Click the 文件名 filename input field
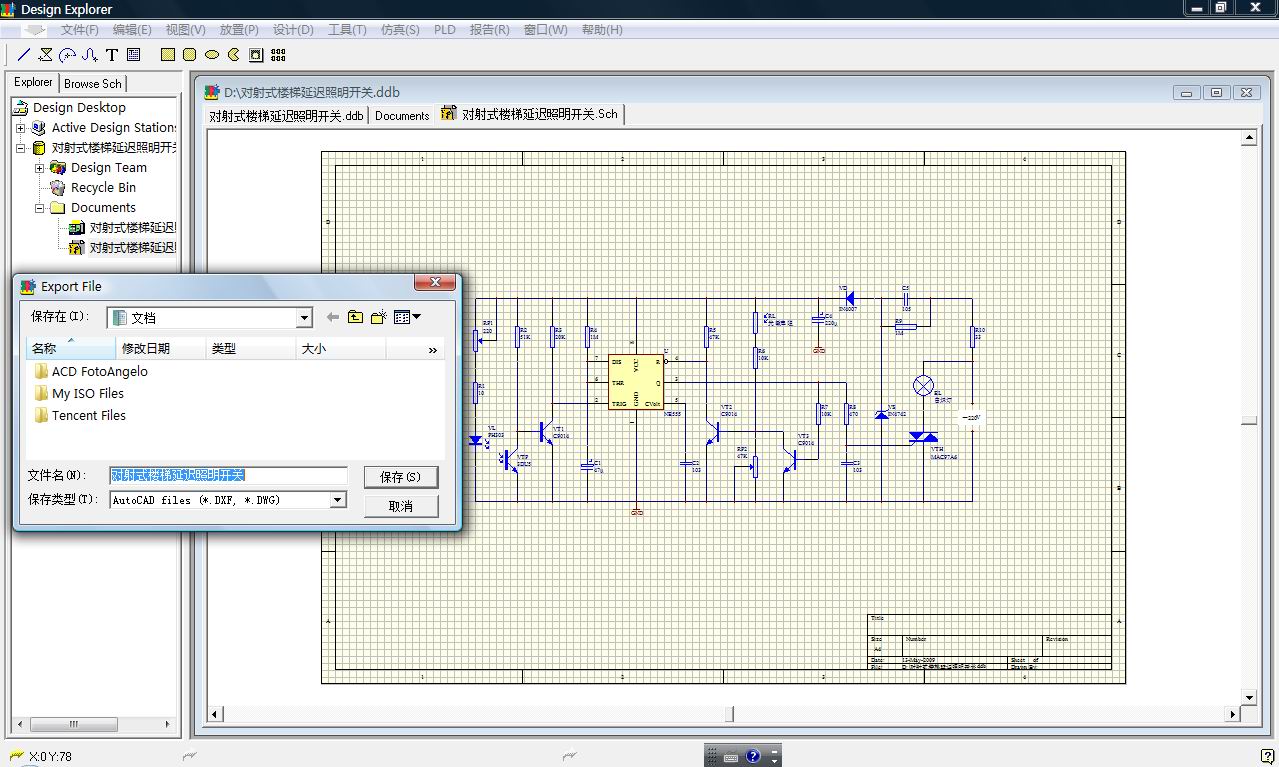The height and width of the screenshot is (767, 1279). [228, 475]
